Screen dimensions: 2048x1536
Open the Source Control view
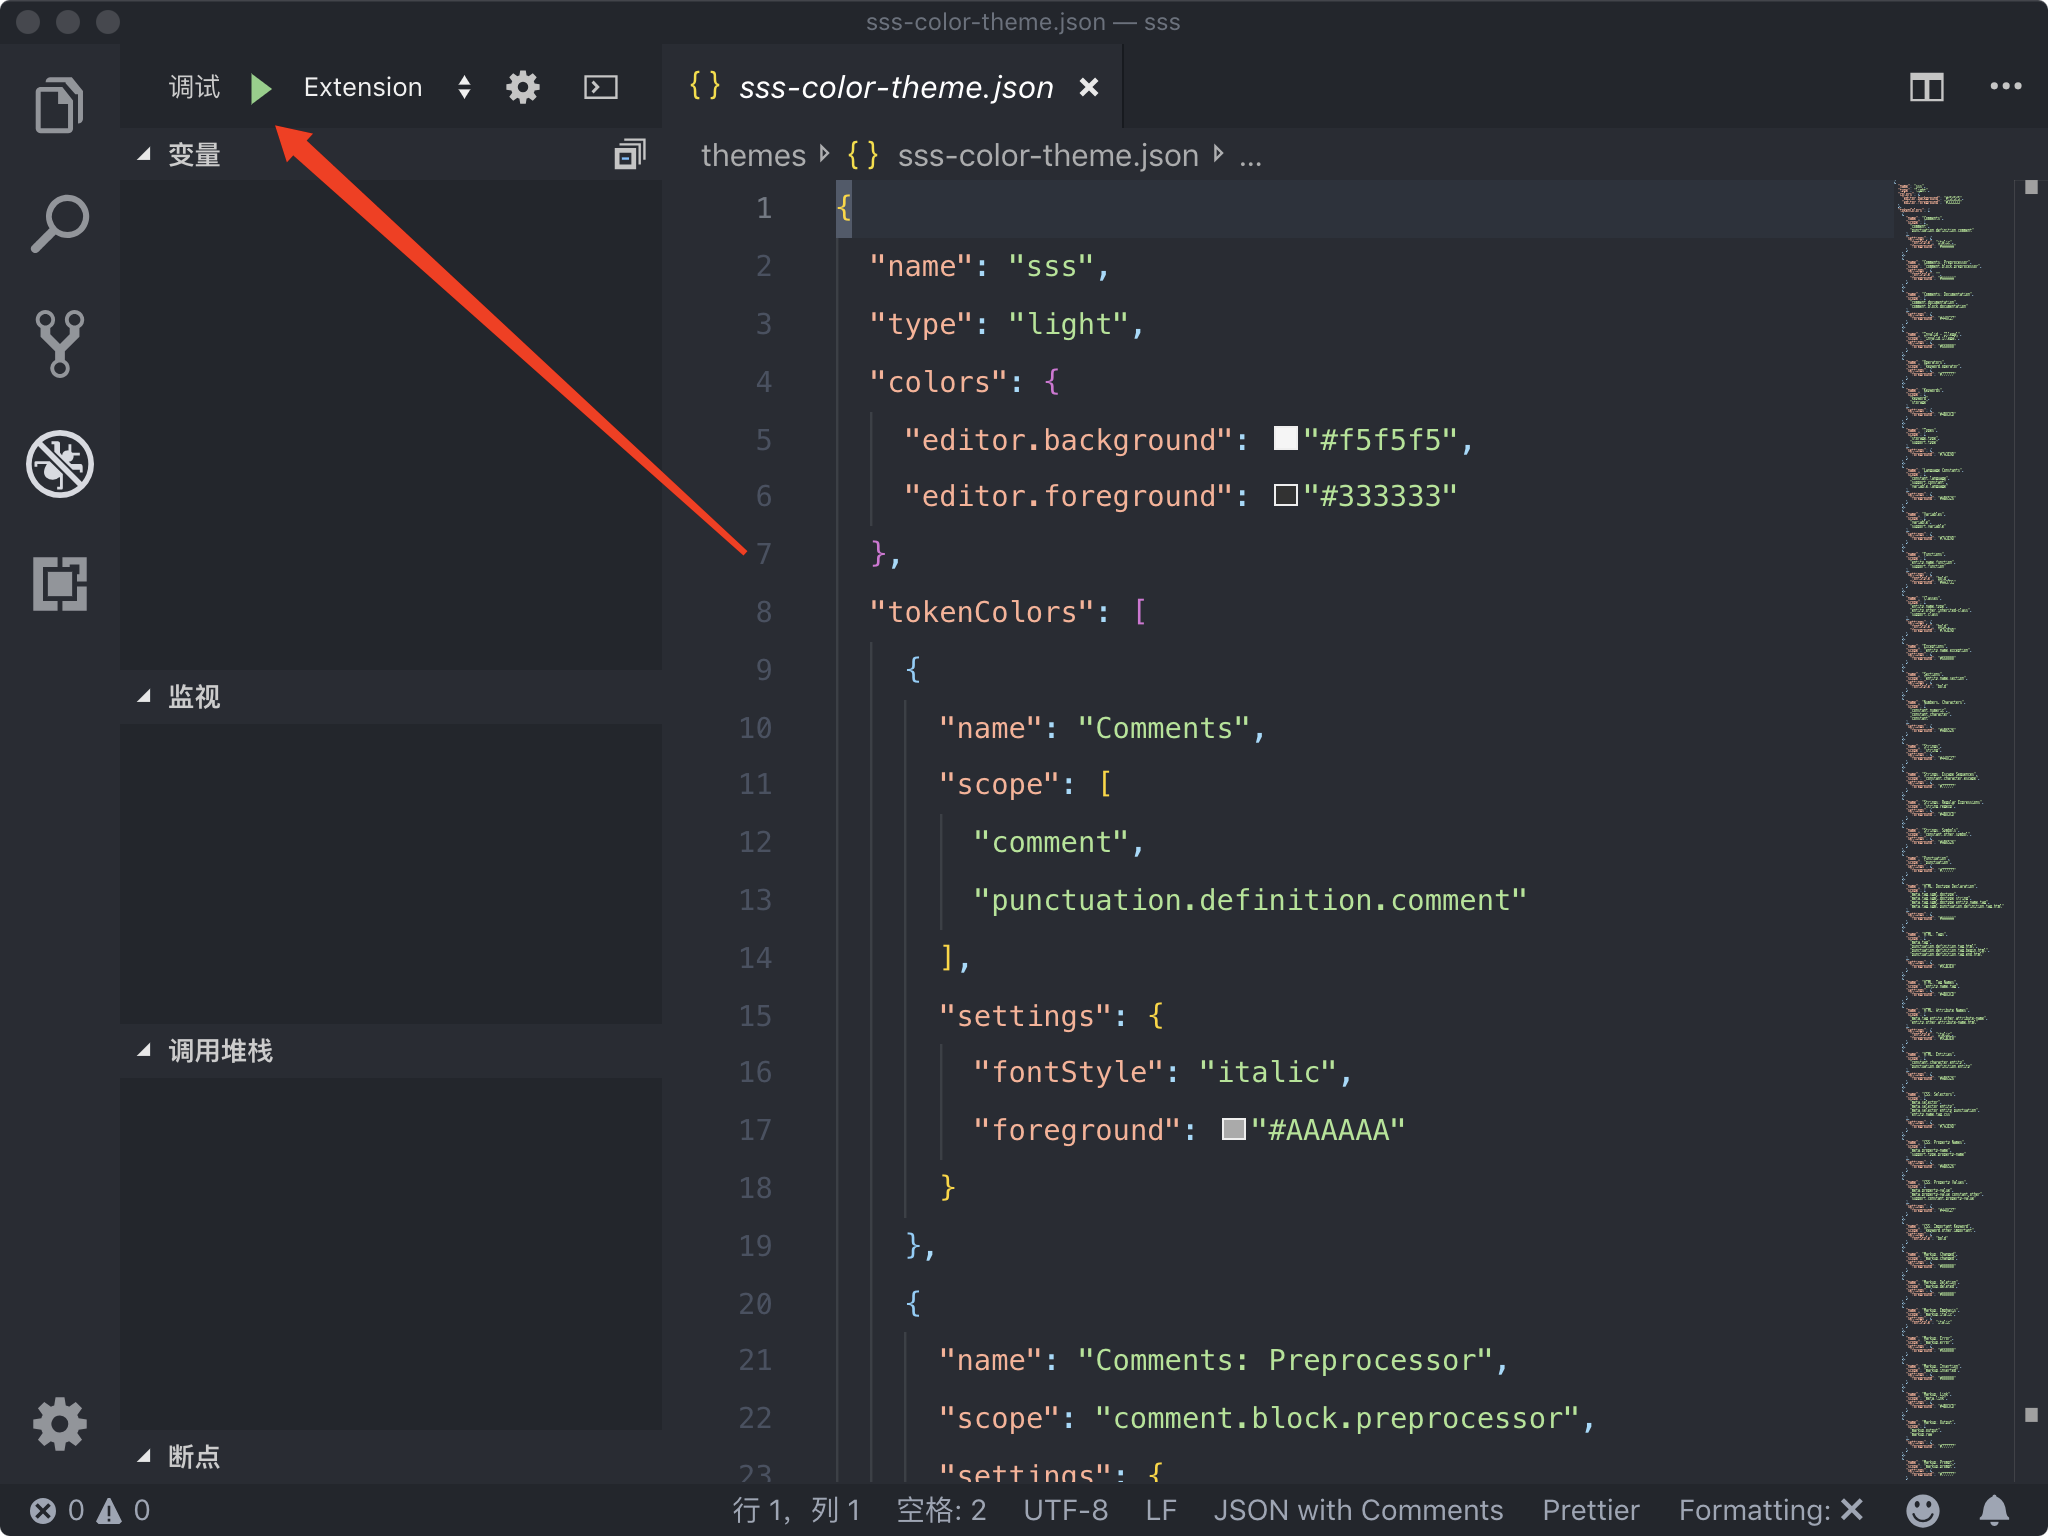(60, 343)
